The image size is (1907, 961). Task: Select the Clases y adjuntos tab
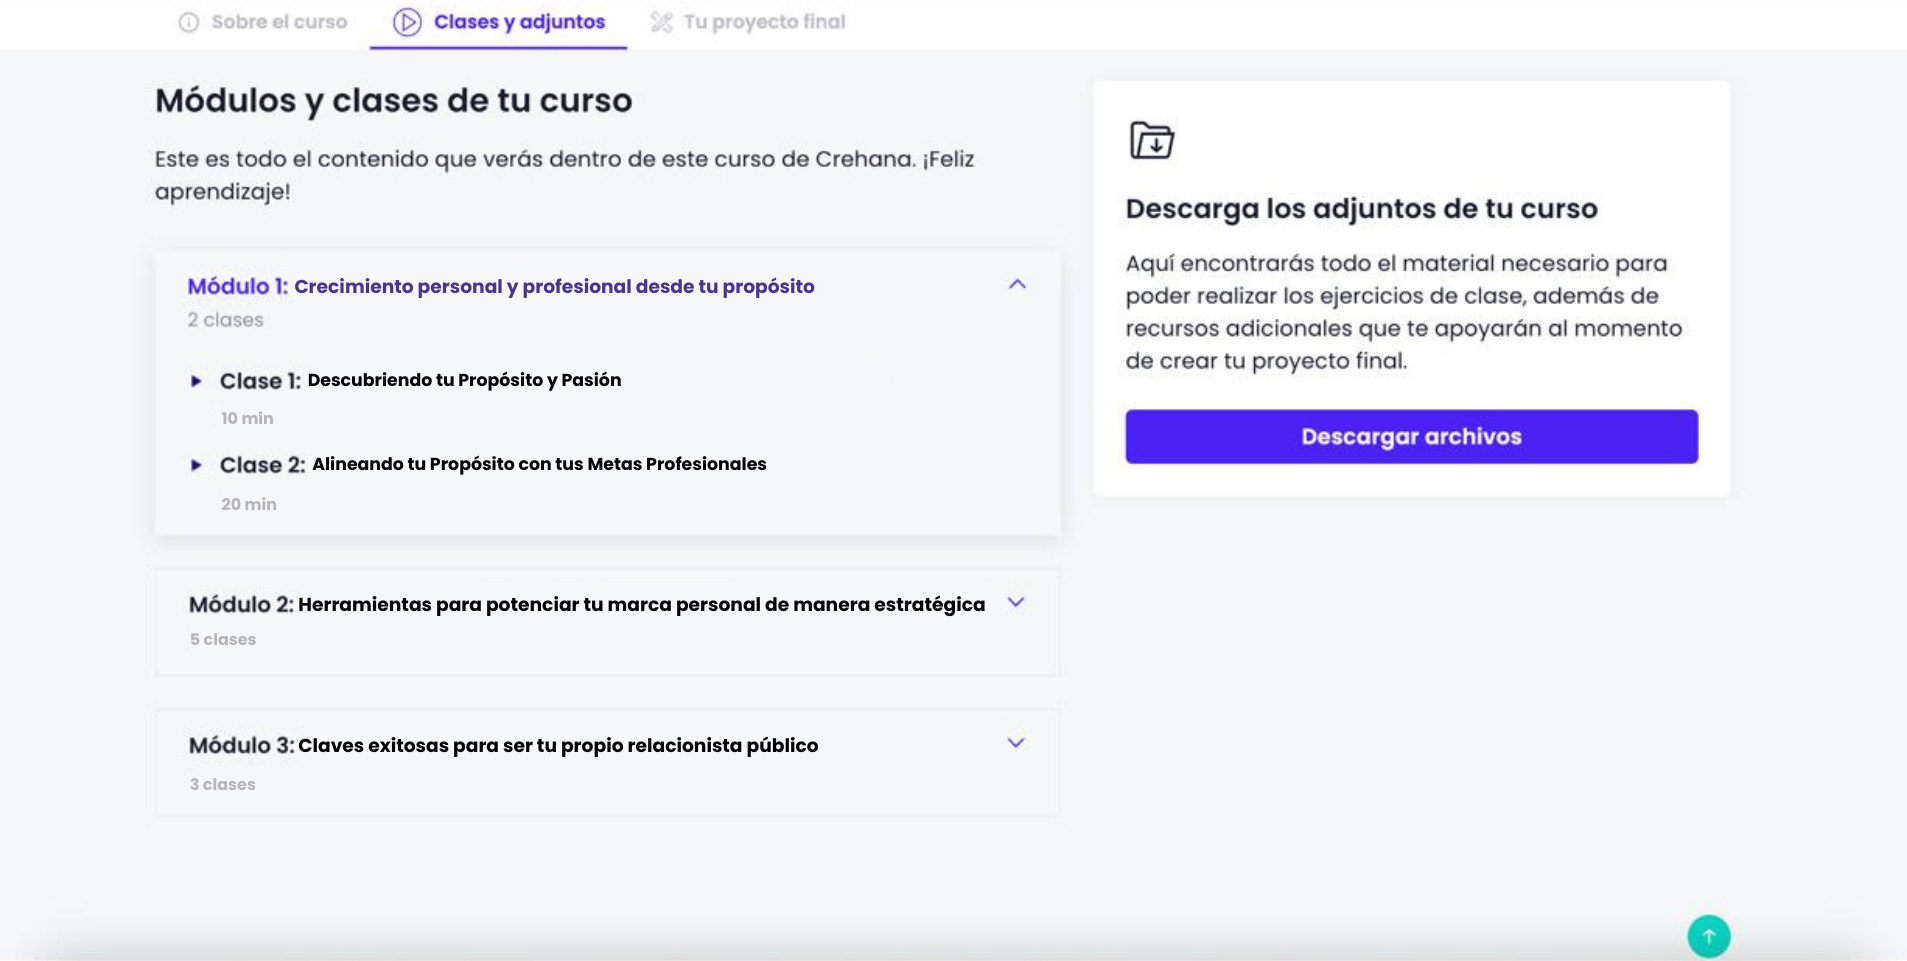(x=519, y=22)
